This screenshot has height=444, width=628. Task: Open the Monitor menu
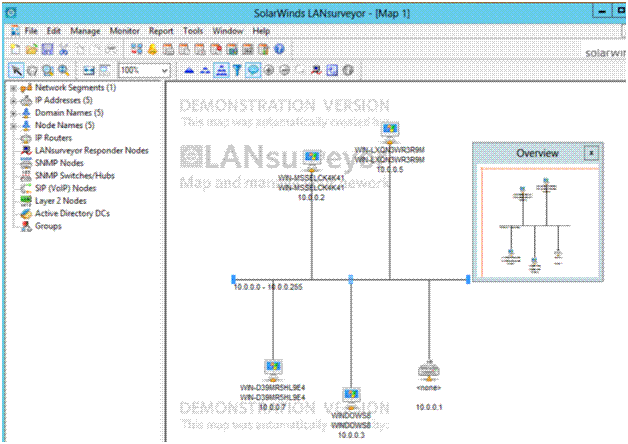point(125,31)
